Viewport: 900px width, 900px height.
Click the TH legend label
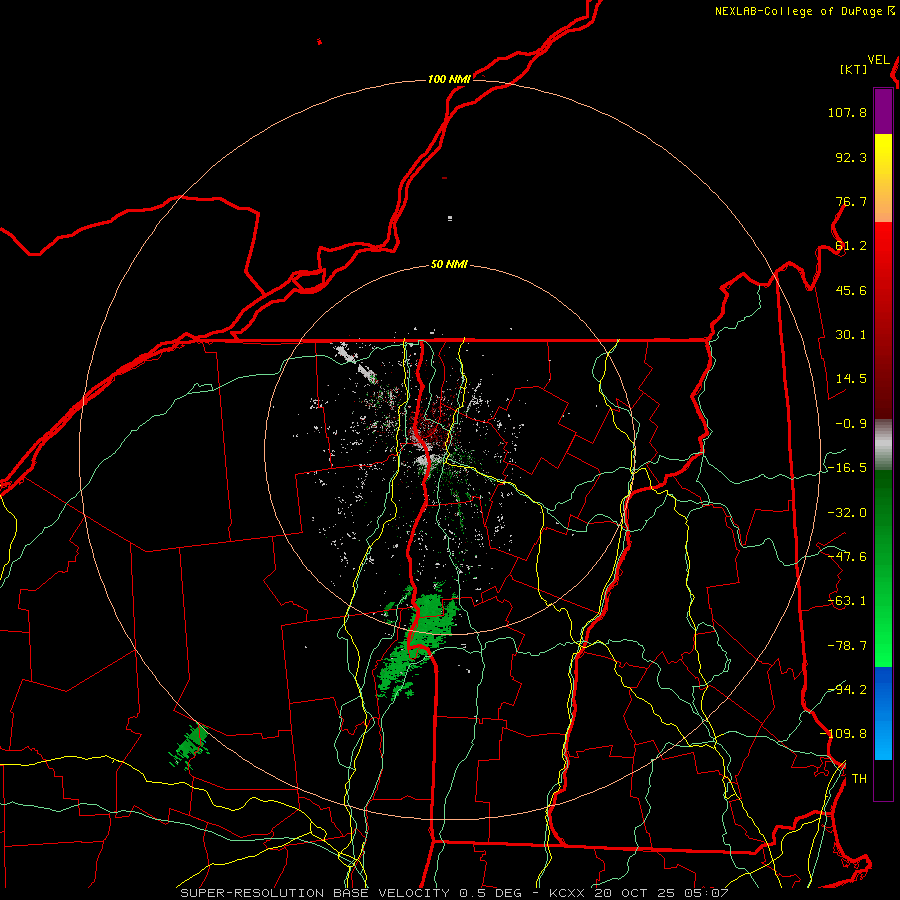click(x=859, y=779)
